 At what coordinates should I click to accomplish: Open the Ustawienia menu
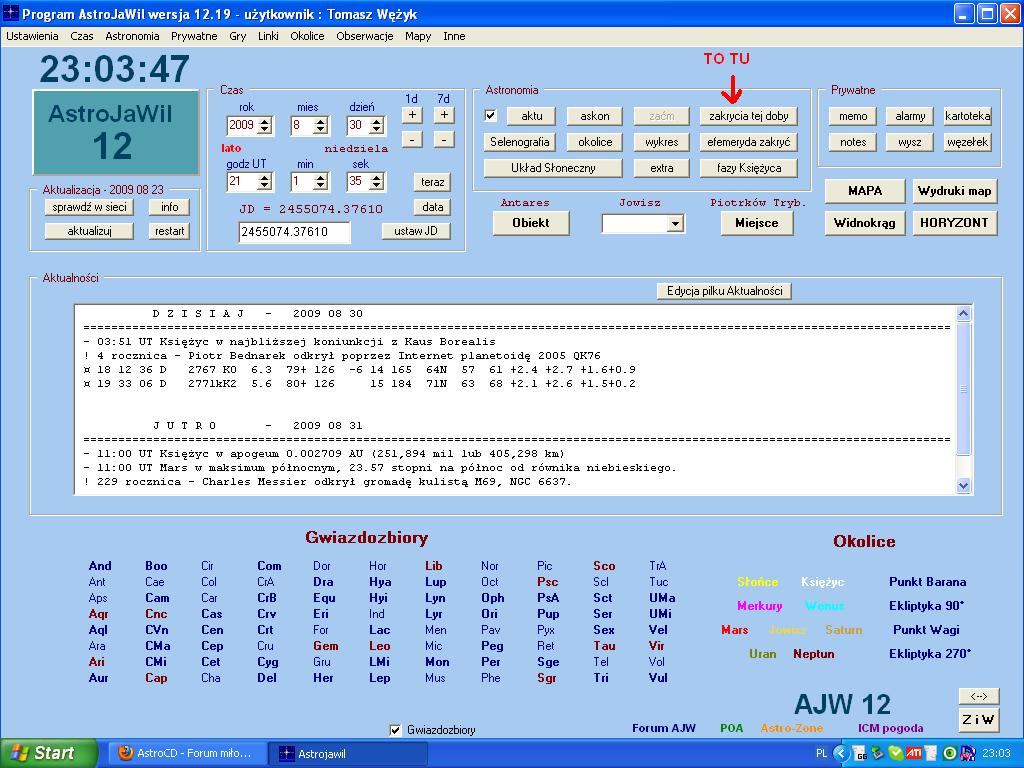32,37
